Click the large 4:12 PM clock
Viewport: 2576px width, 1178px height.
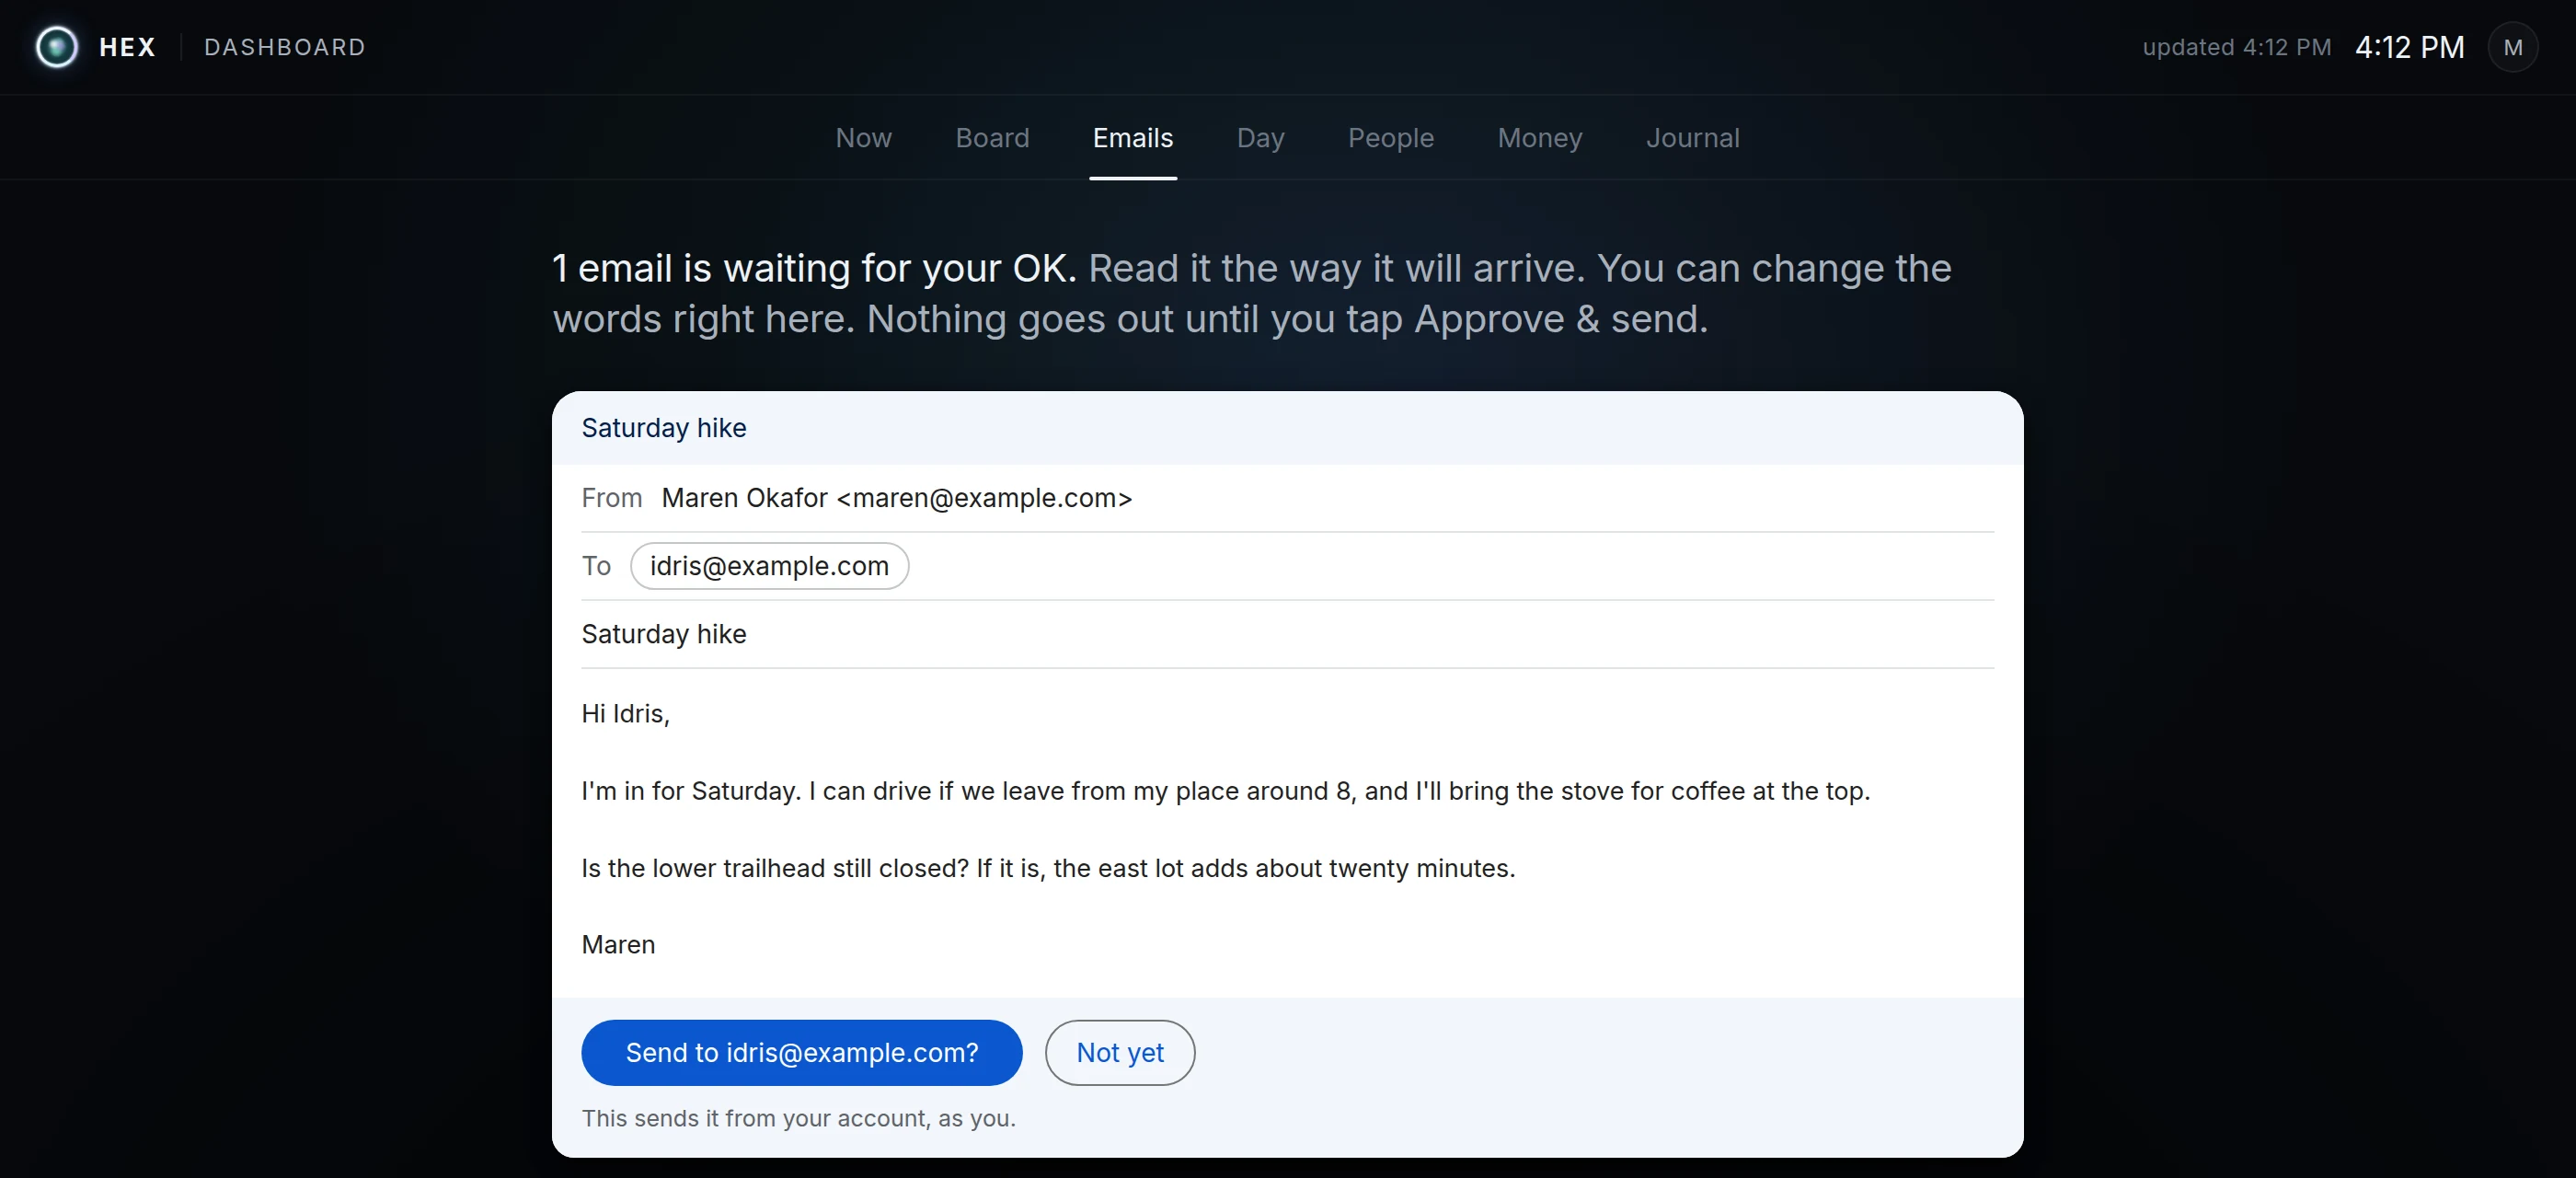pyautogui.click(x=2409, y=47)
